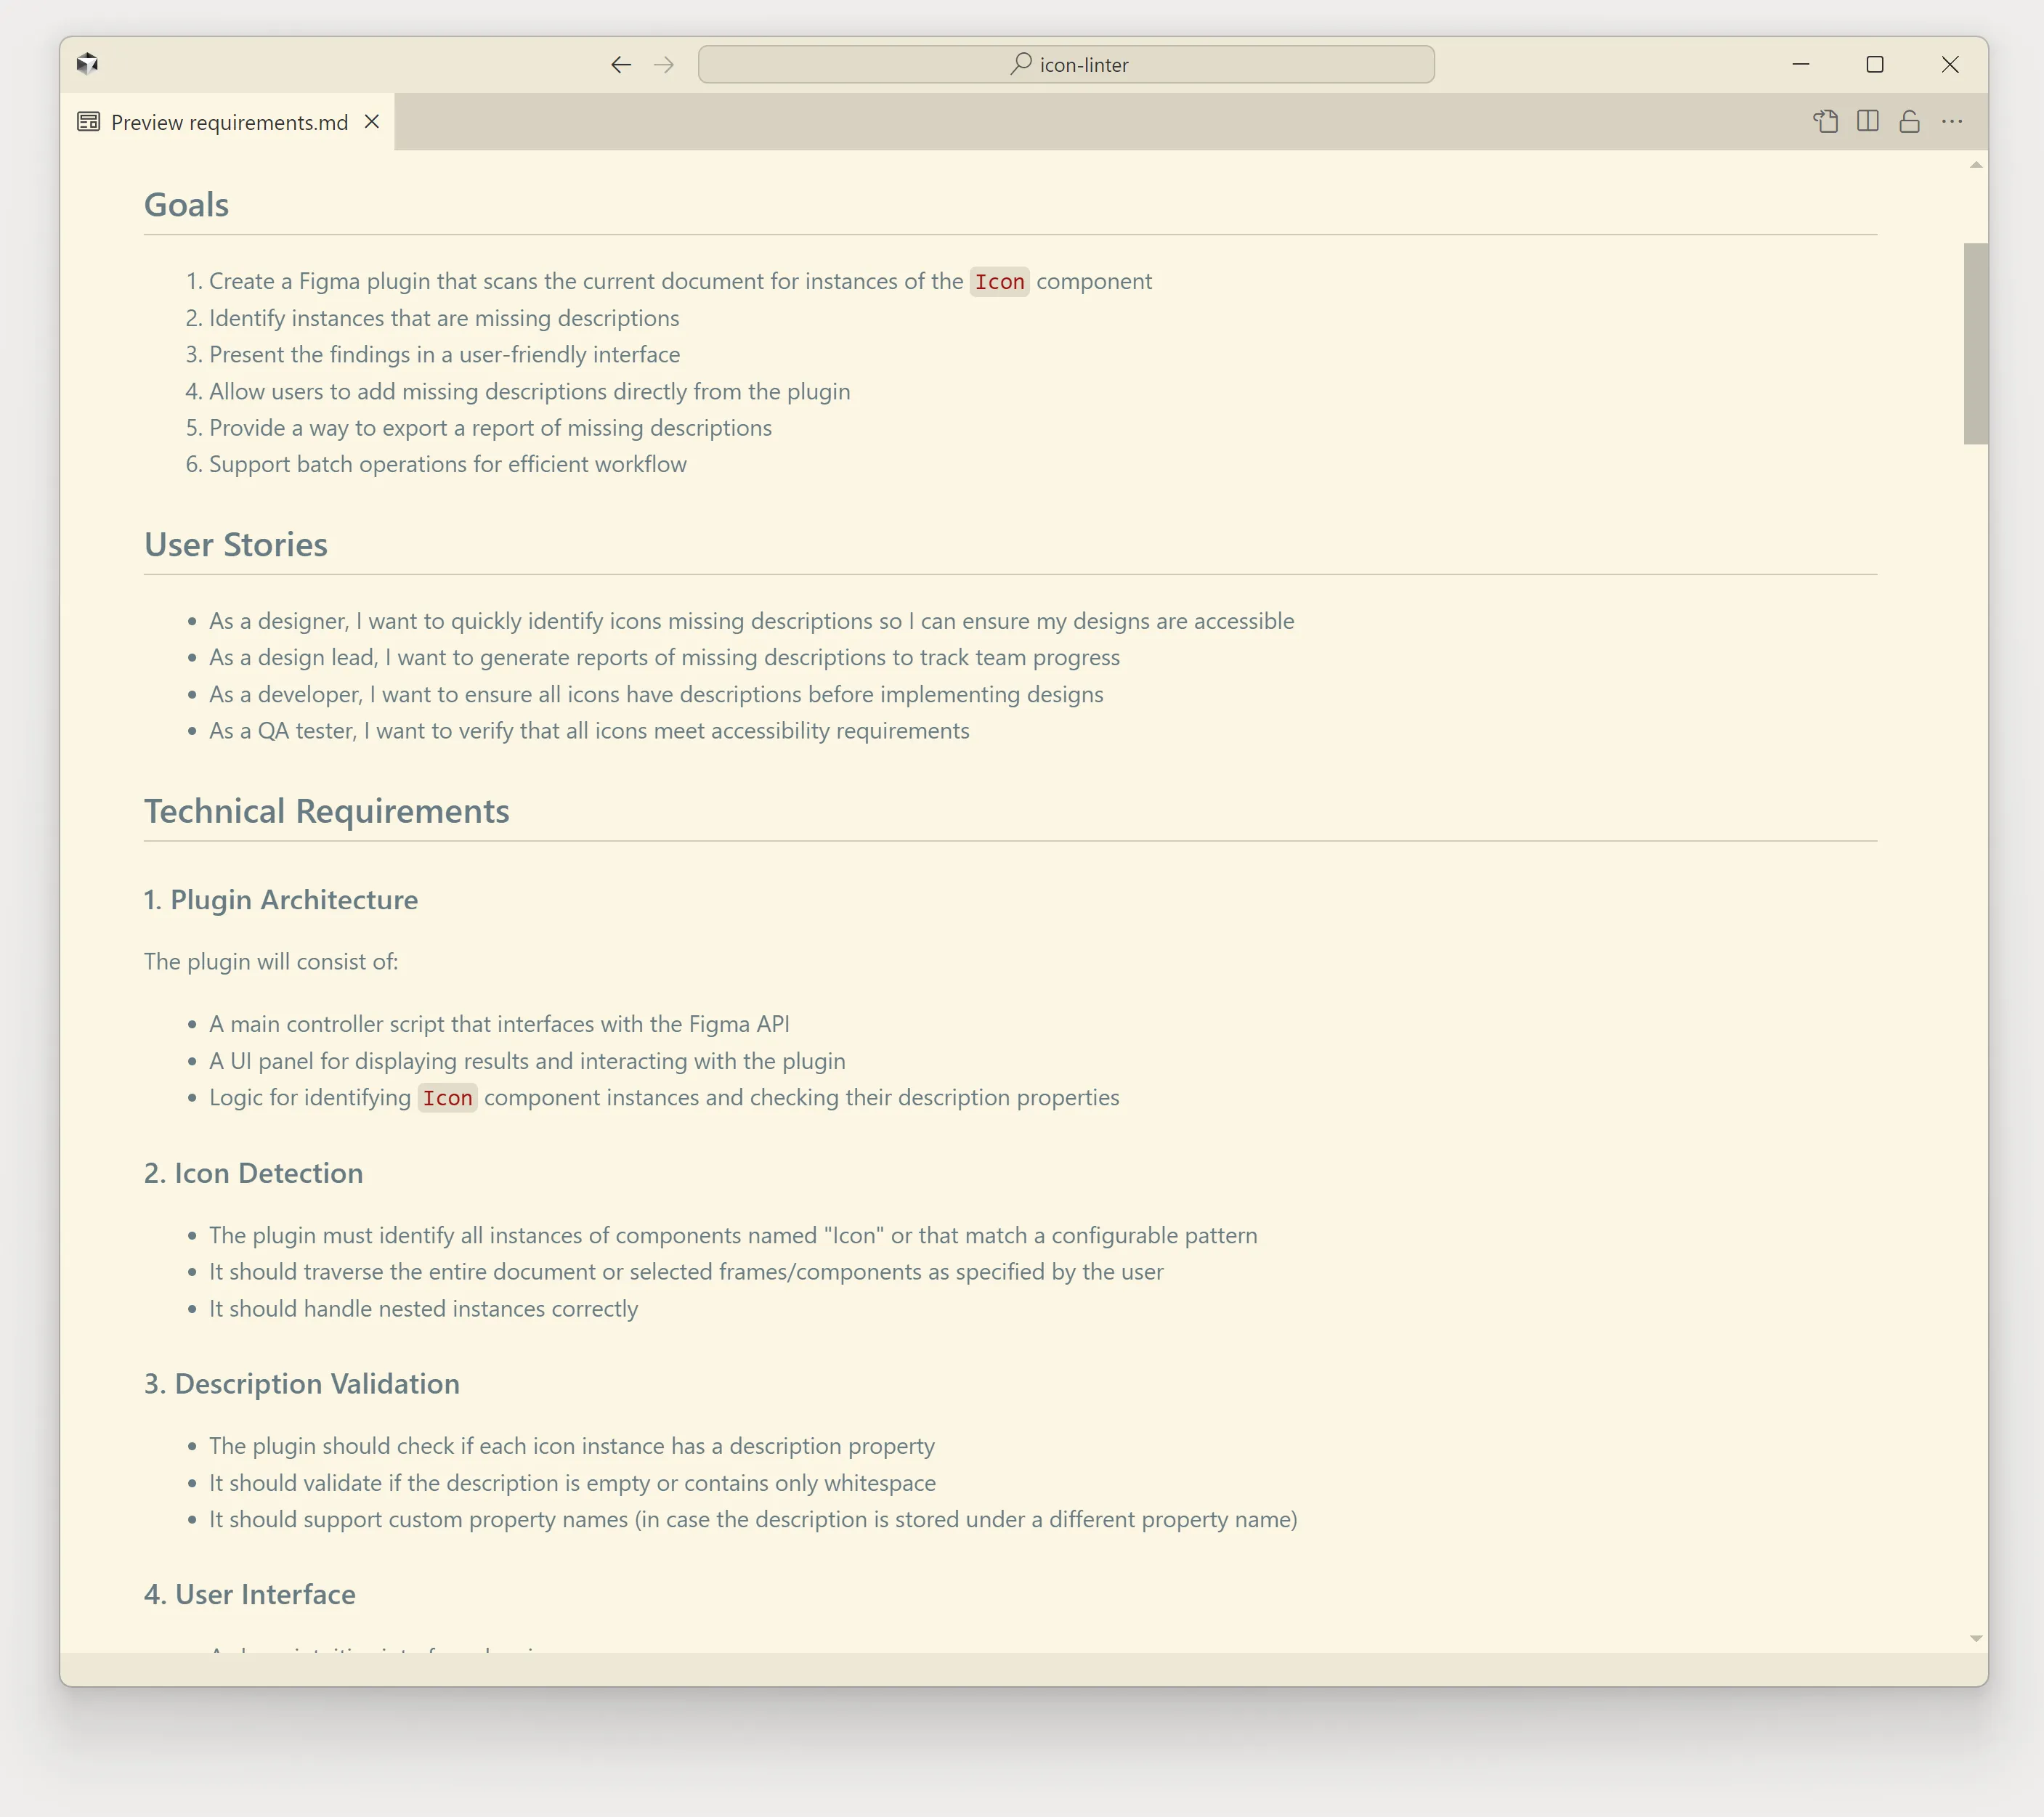Click the vertical scrollbar thumb
The width and height of the screenshot is (2044, 1817).
point(1976,343)
